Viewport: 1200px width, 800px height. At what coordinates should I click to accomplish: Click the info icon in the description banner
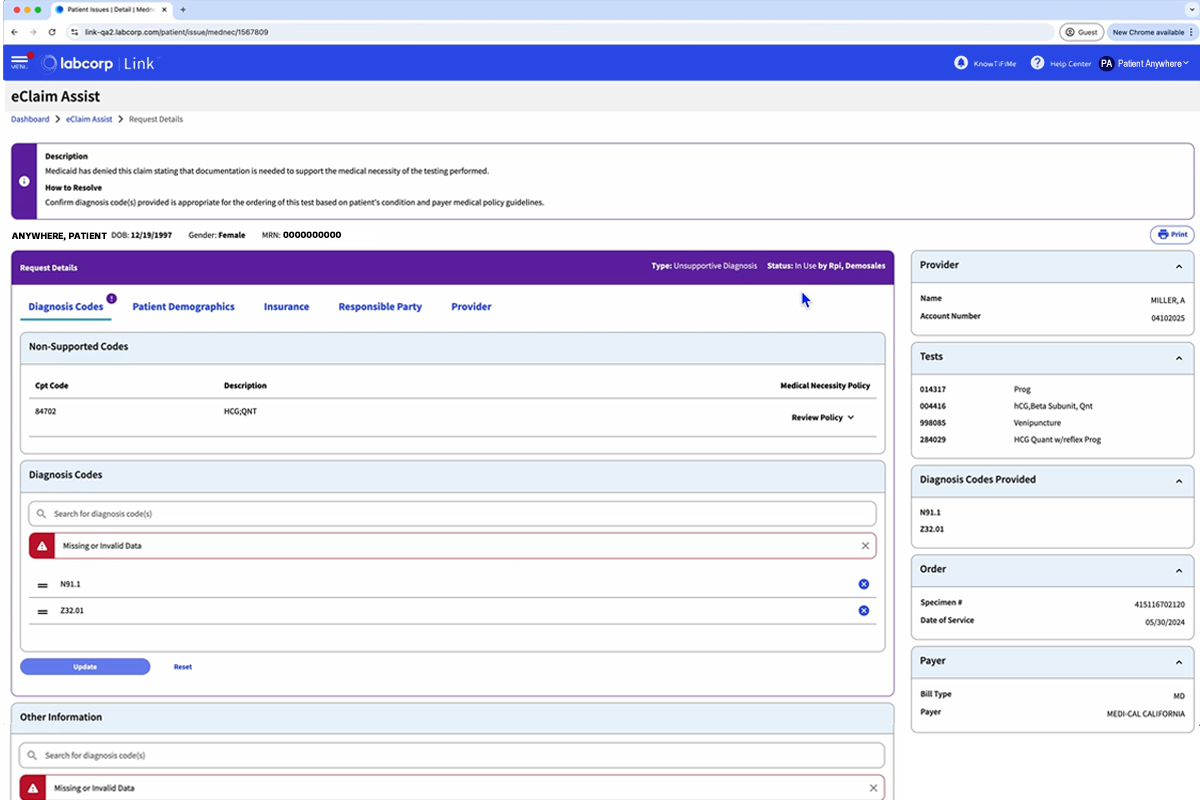23,181
